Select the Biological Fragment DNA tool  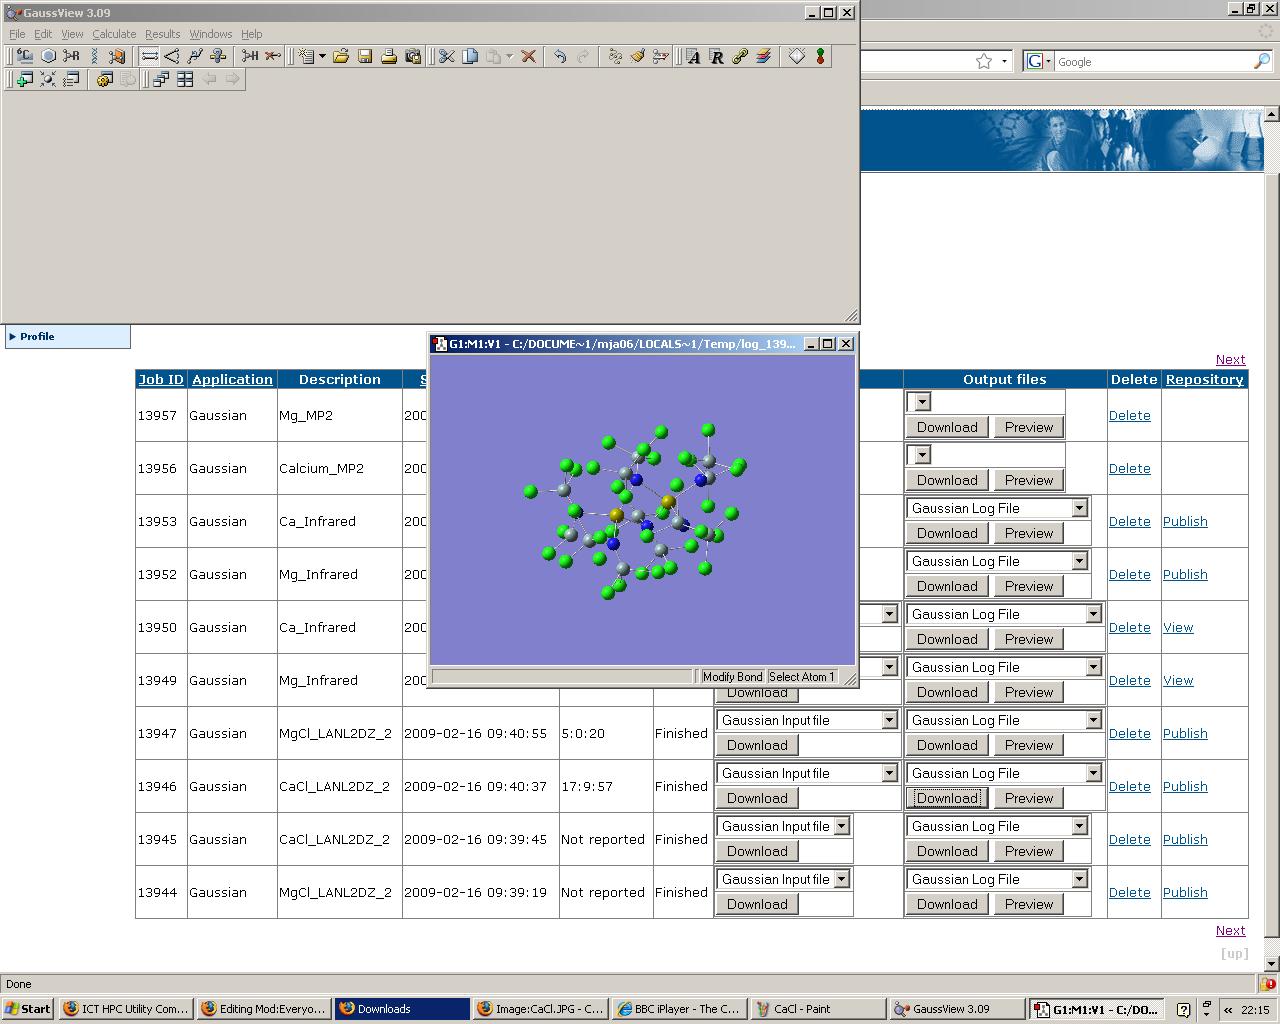click(x=94, y=56)
